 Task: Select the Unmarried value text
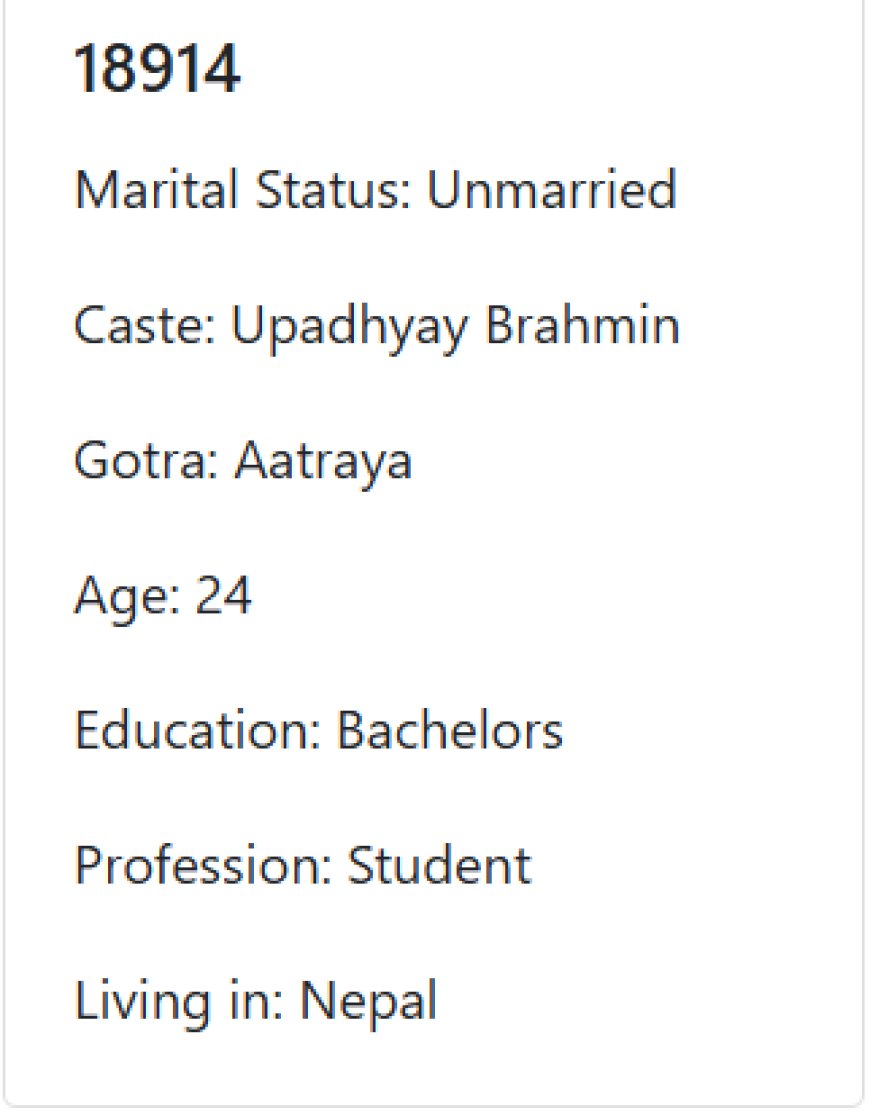[x=551, y=189]
